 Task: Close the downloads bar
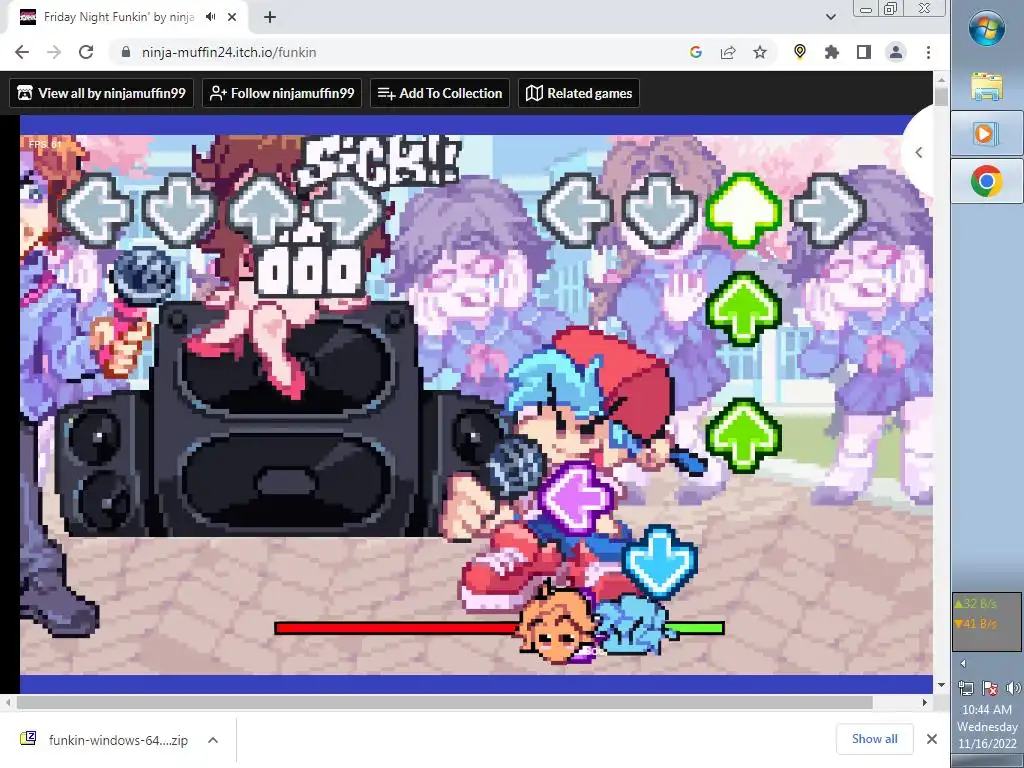click(x=932, y=739)
